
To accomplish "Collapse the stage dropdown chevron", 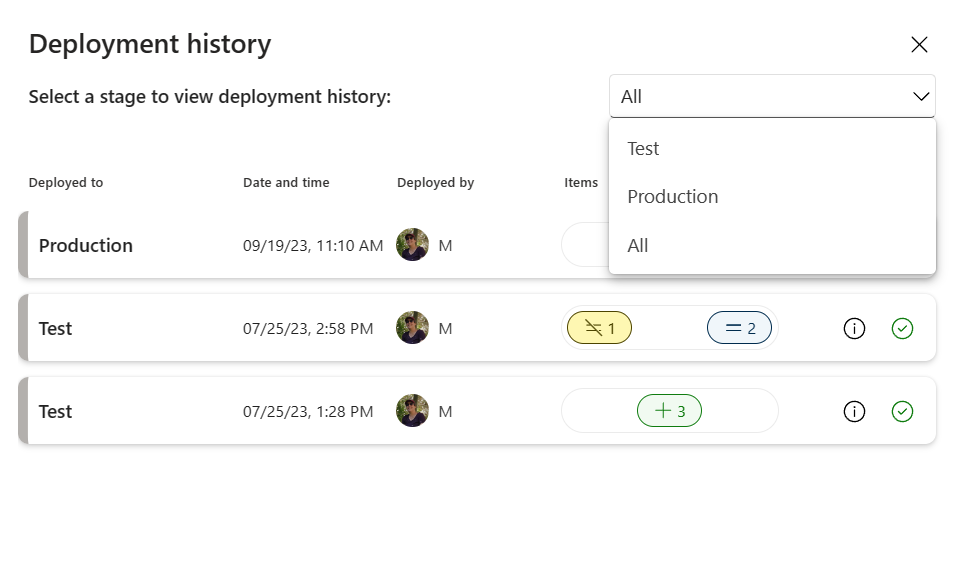I will pyautogui.click(x=921, y=97).
